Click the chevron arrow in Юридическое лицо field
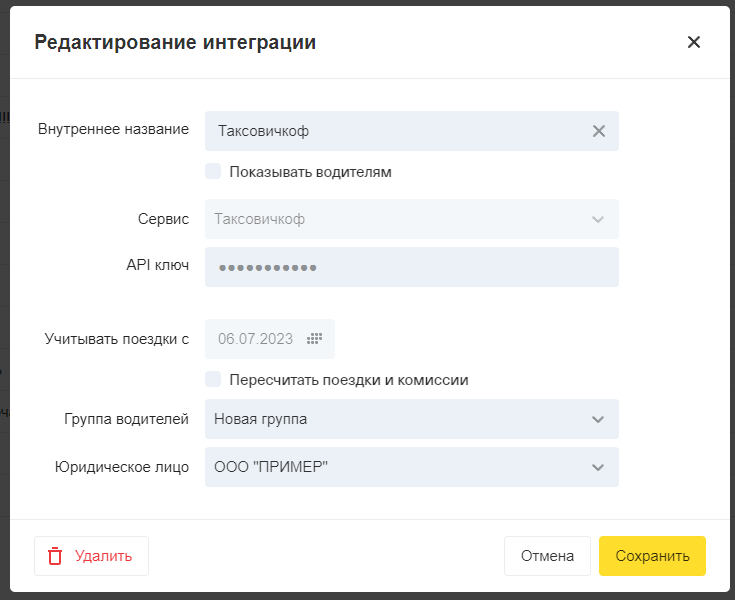The height and width of the screenshot is (600, 735). click(x=598, y=467)
